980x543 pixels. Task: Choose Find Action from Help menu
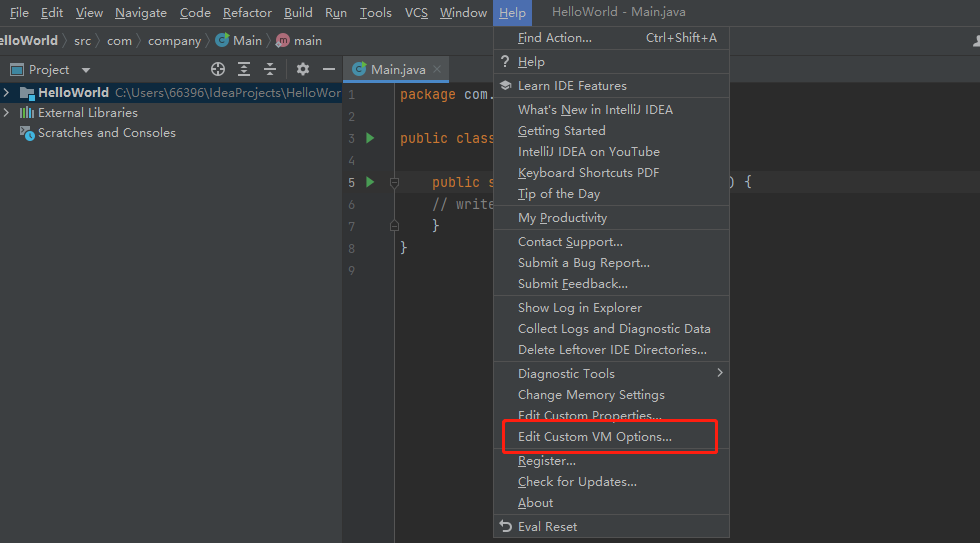(x=611, y=37)
